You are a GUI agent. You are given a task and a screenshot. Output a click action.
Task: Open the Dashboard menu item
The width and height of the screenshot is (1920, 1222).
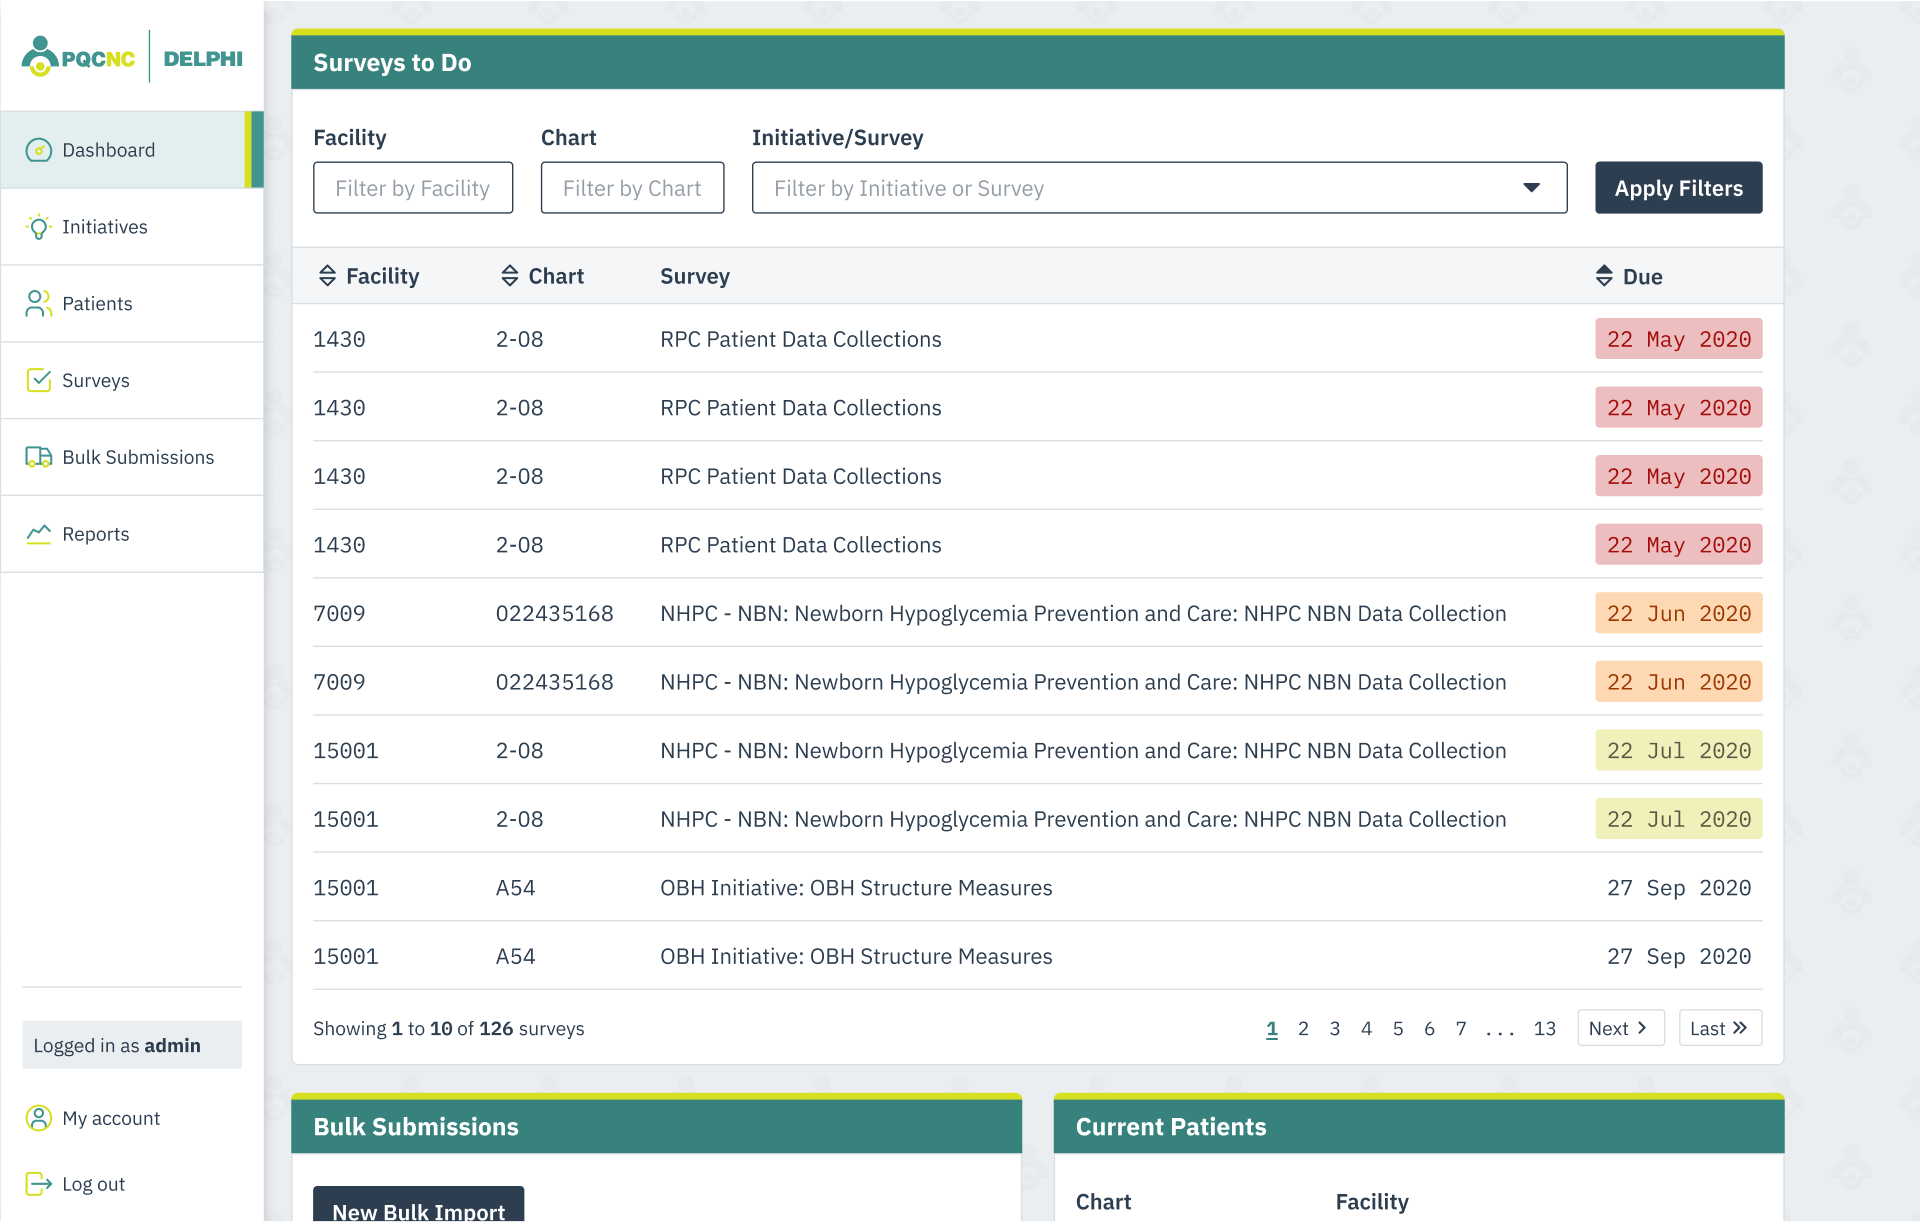tap(132, 150)
